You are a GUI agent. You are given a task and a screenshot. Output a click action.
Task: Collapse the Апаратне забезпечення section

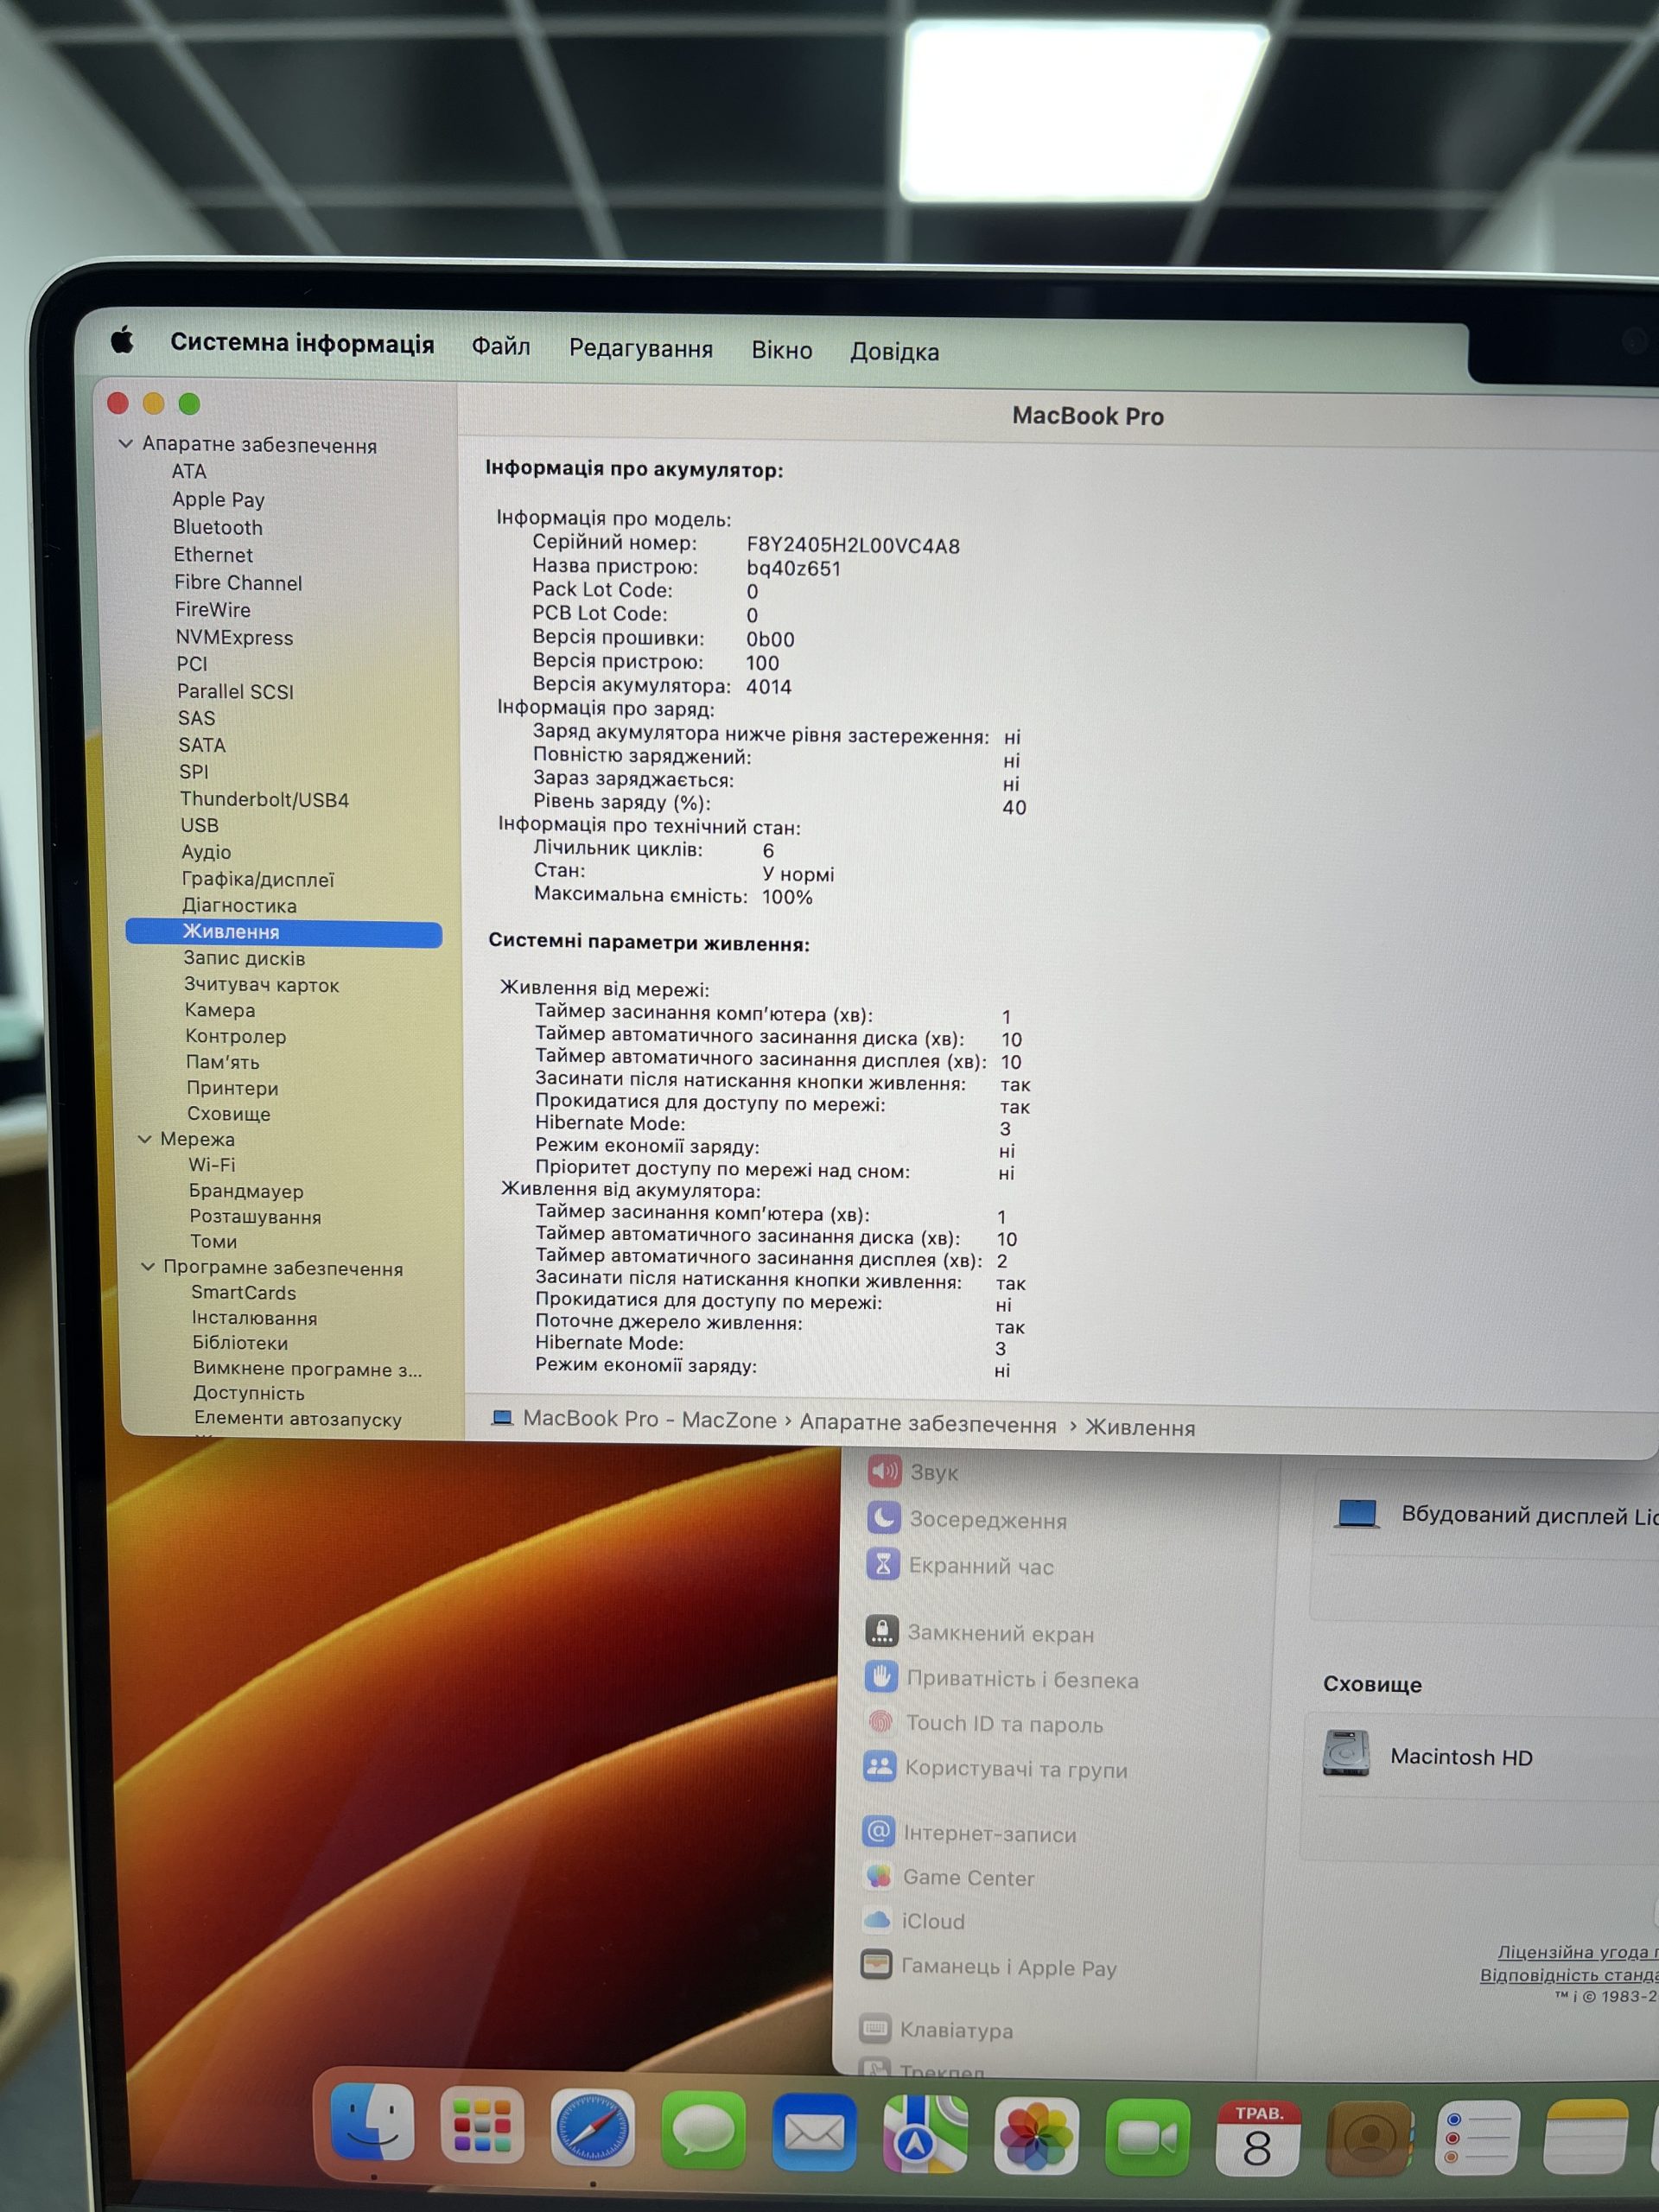pos(126,443)
